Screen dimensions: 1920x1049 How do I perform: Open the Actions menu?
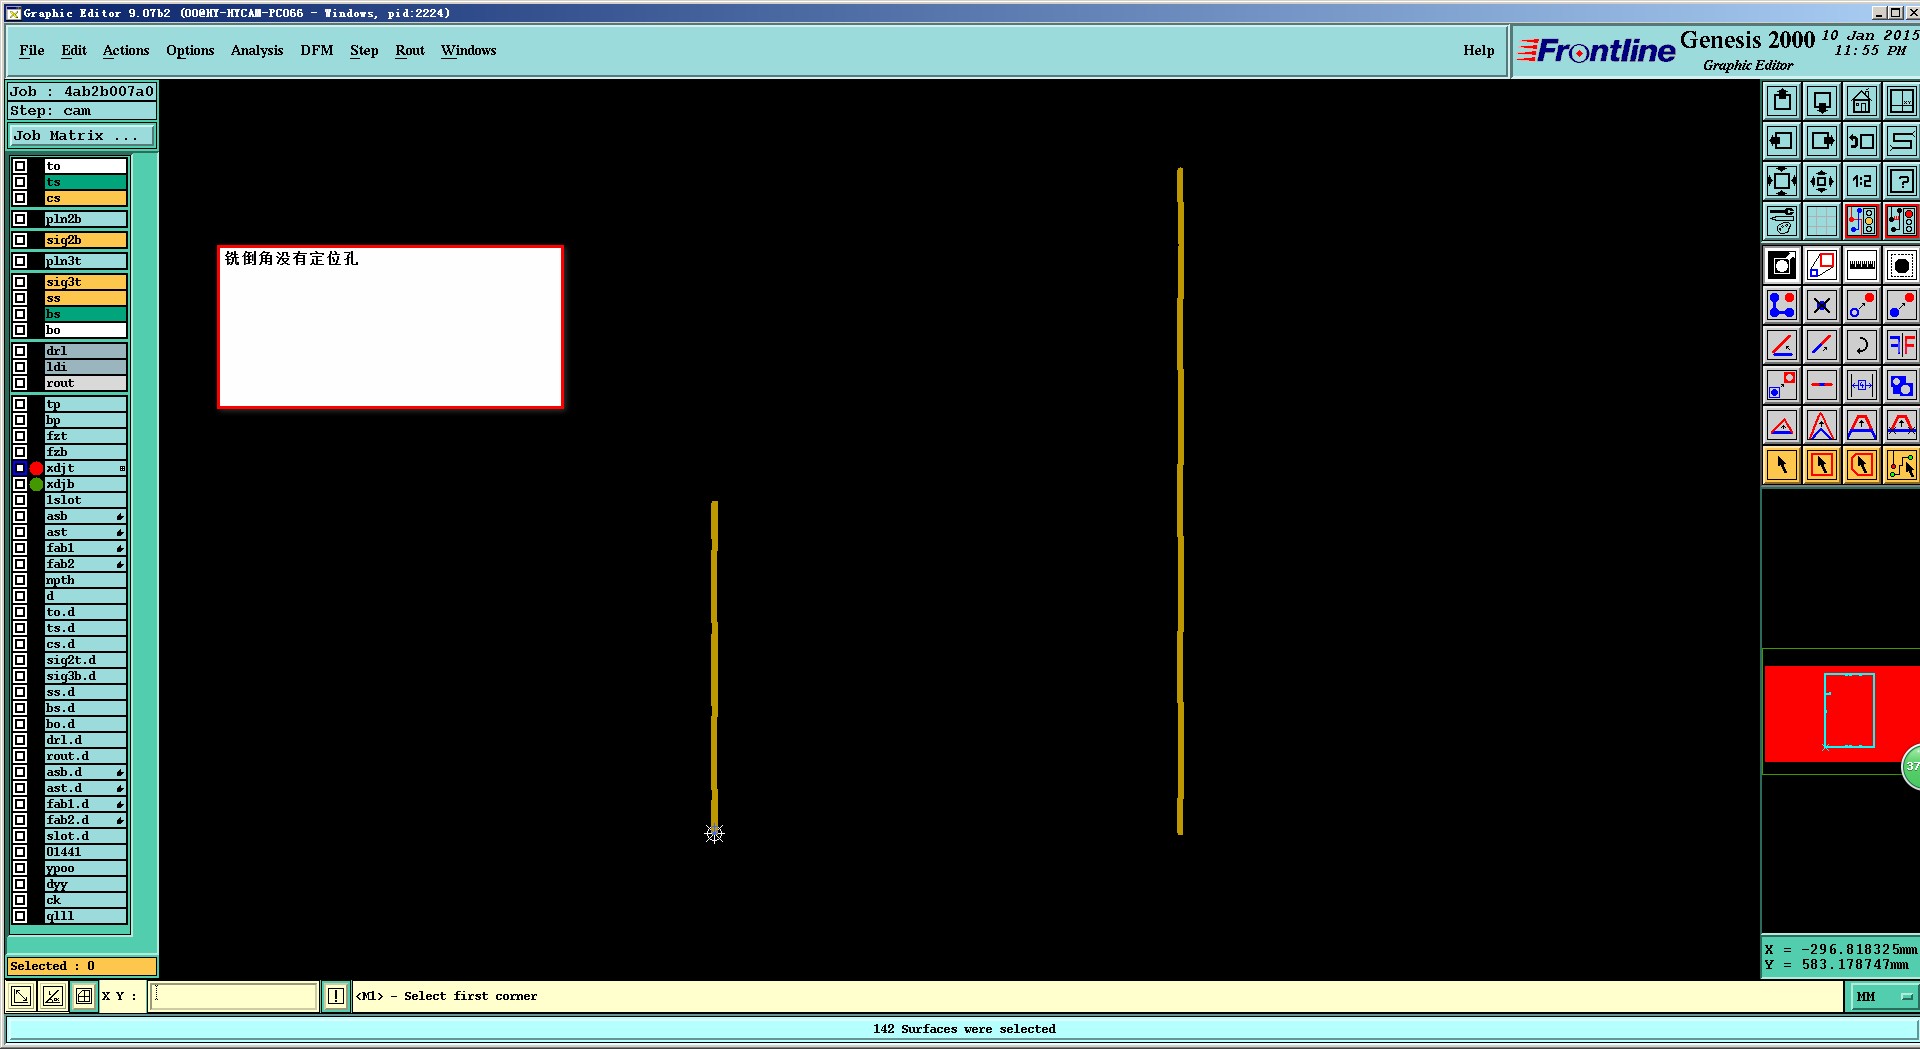(x=126, y=50)
